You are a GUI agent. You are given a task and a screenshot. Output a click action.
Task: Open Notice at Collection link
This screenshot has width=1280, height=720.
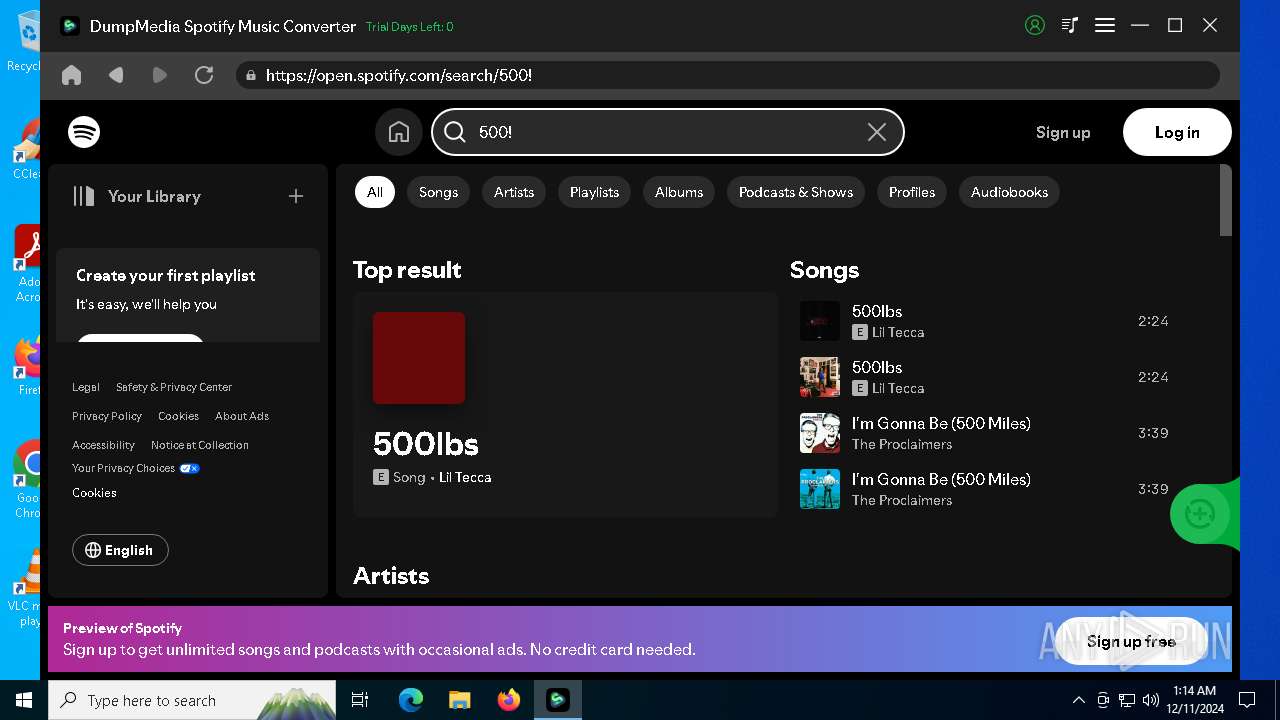pos(200,445)
